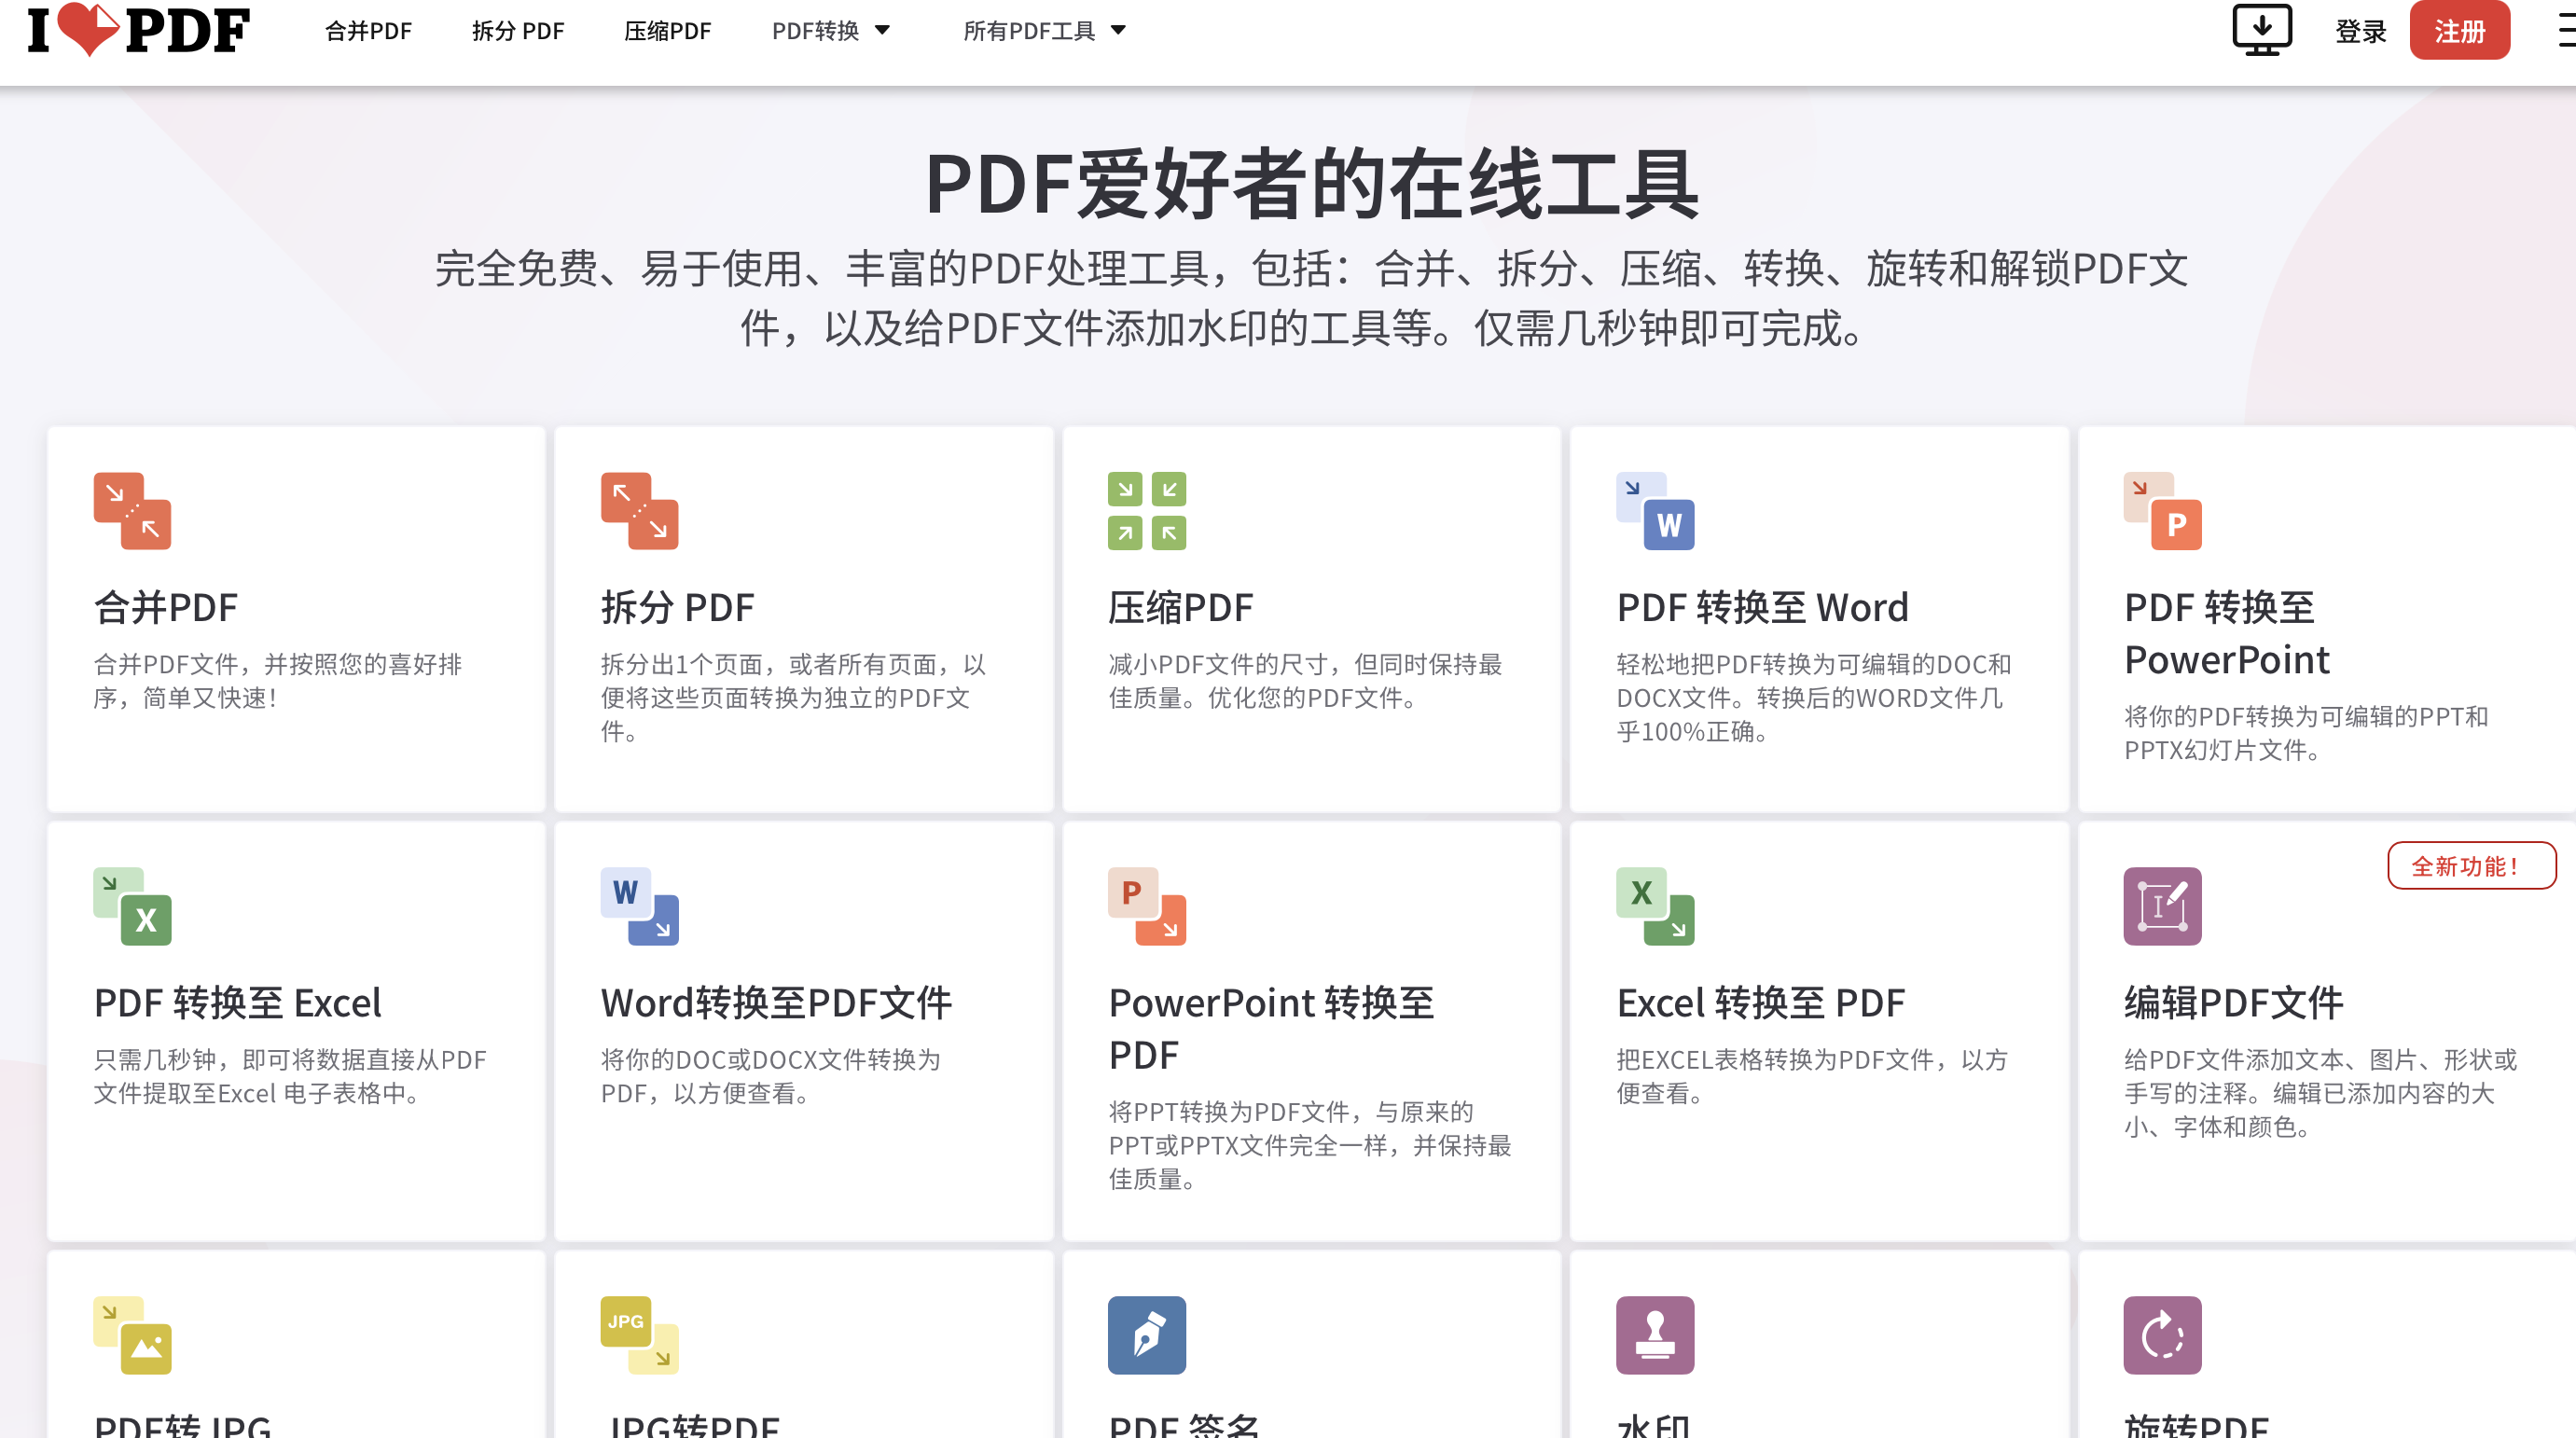Expand the PDF转换 dropdown menu
The width and height of the screenshot is (2576, 1438).
(x=830, y=31)
